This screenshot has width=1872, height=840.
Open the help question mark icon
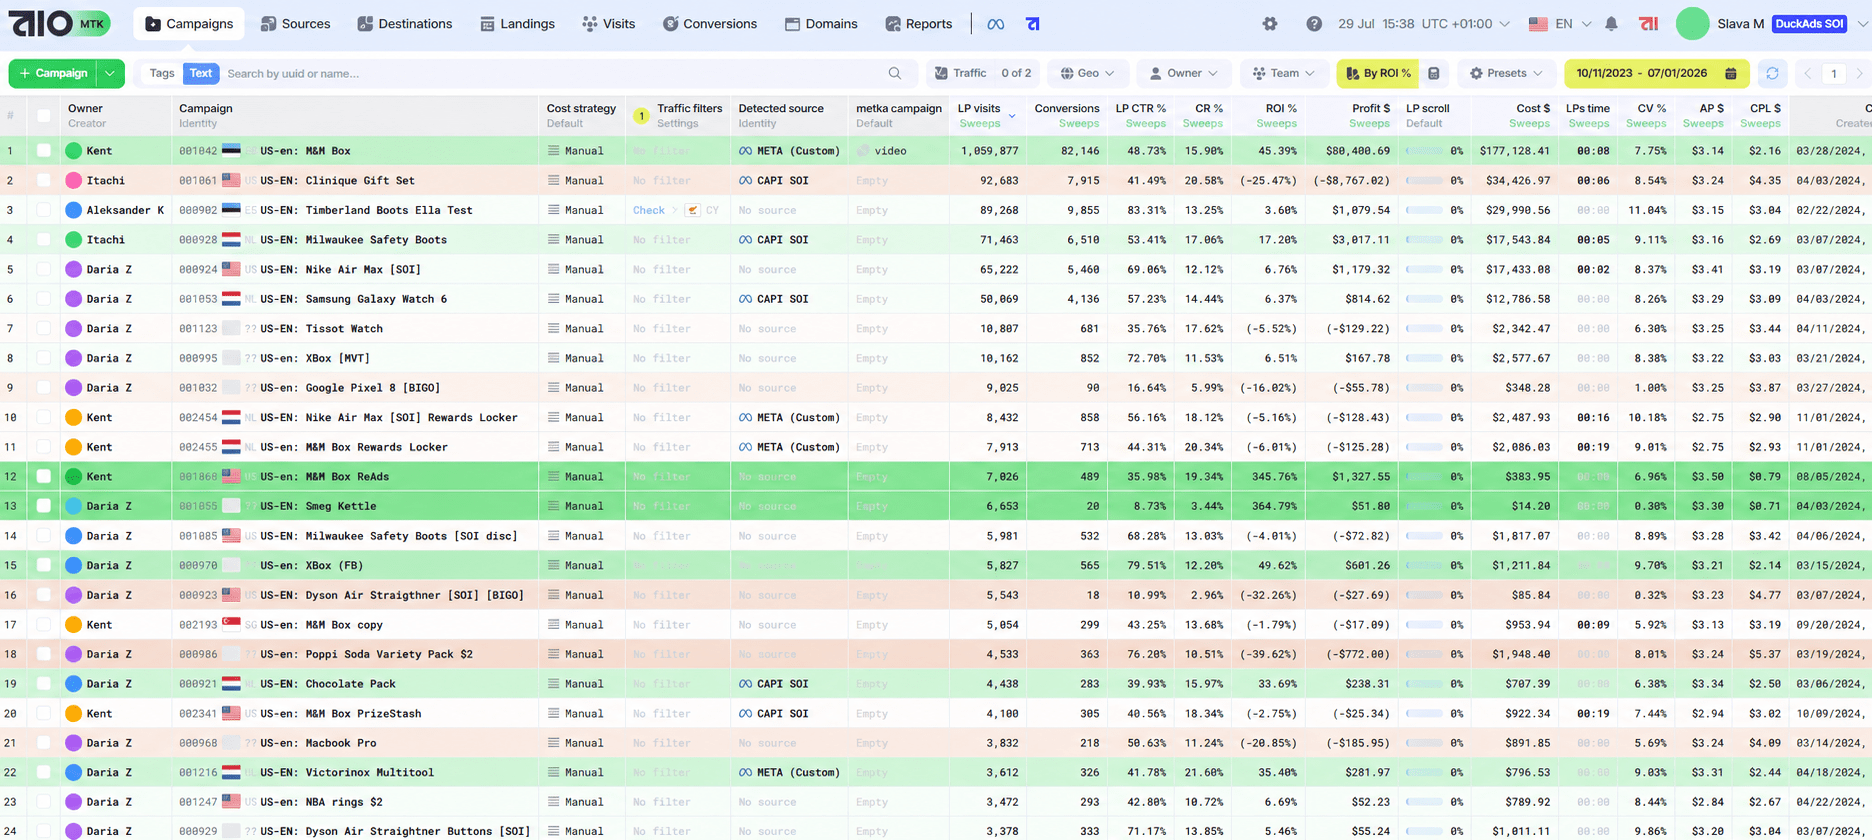pyautogui.click(x=1313, y=24)
